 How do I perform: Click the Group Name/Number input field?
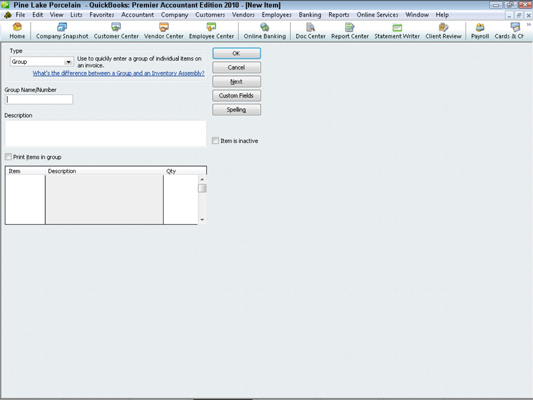(39, 99)
